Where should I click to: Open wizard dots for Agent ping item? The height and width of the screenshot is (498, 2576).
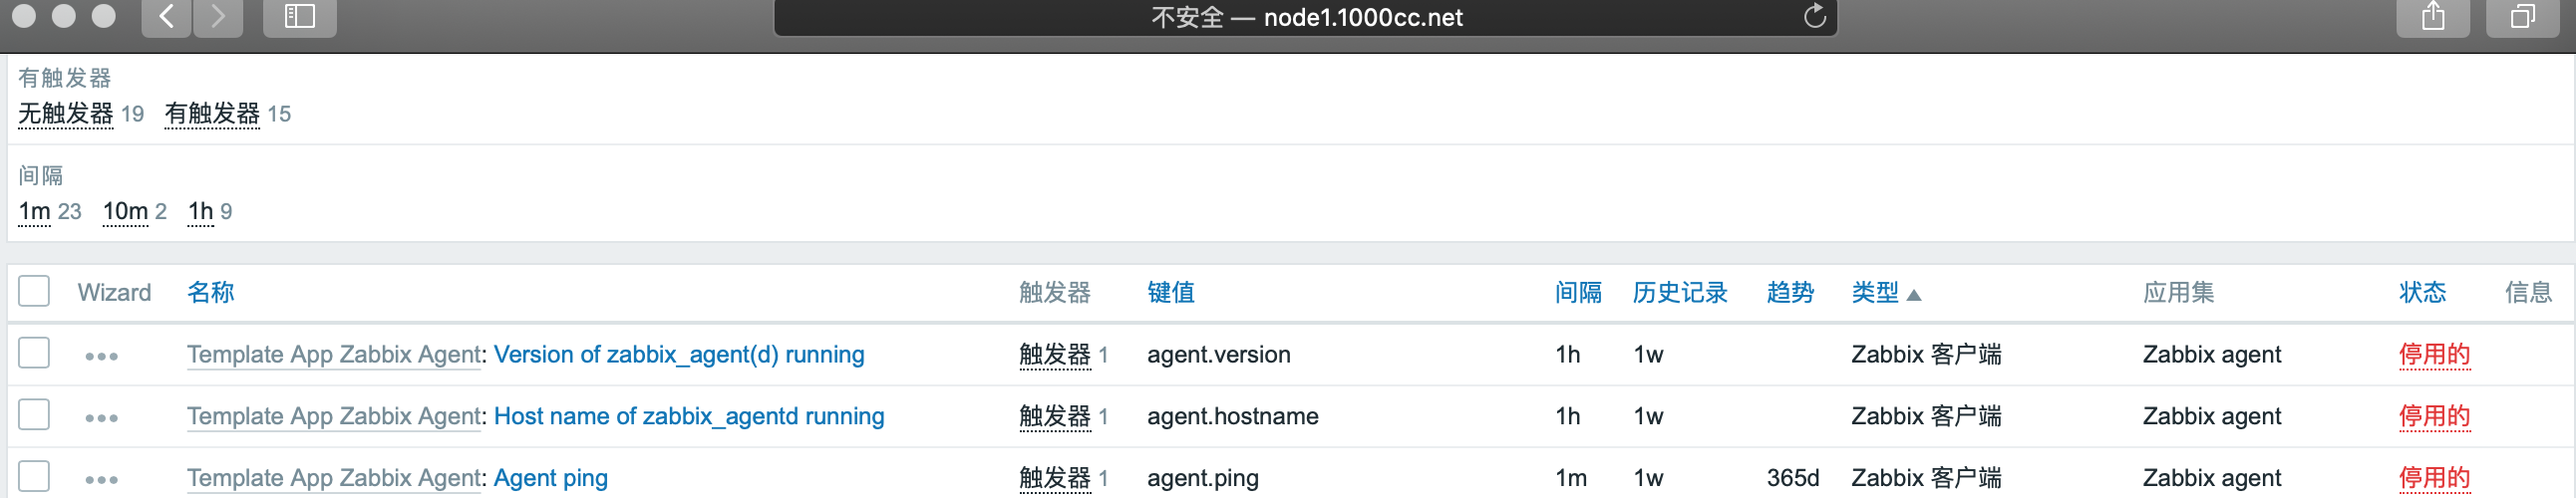tap(101, 480)
